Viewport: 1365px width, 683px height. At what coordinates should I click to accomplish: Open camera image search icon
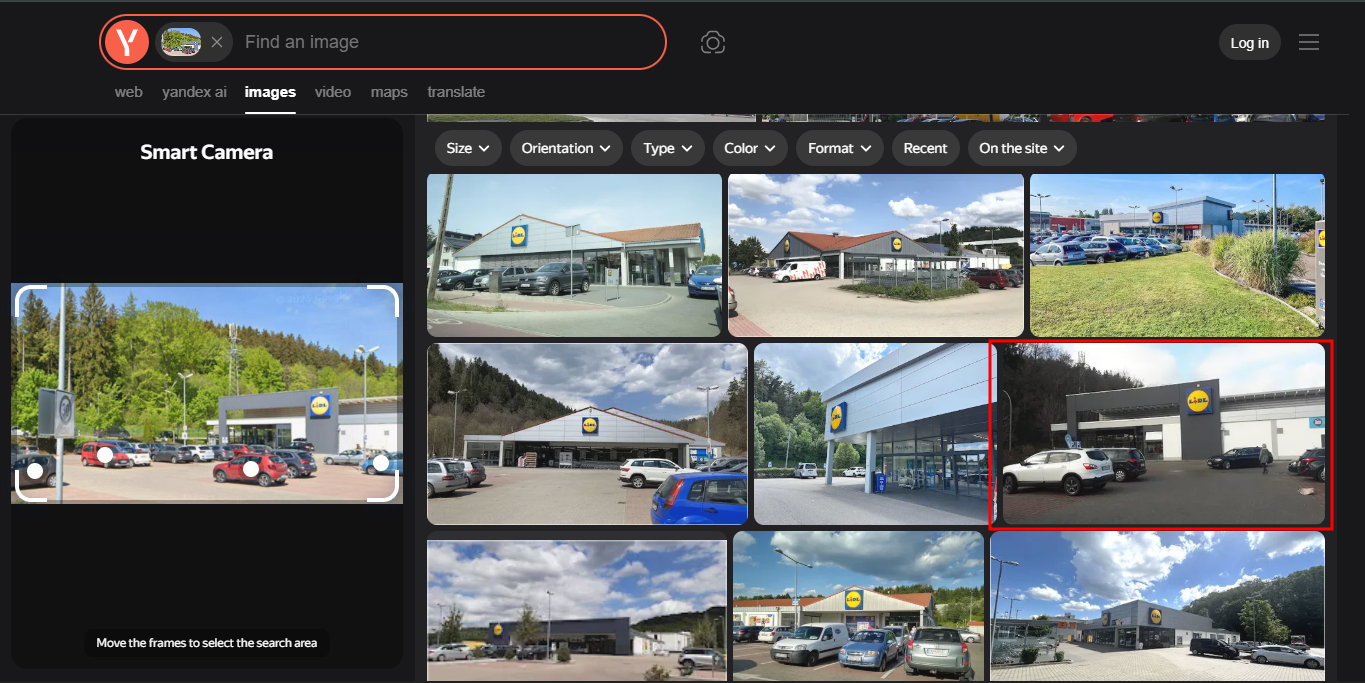point(712,42)
